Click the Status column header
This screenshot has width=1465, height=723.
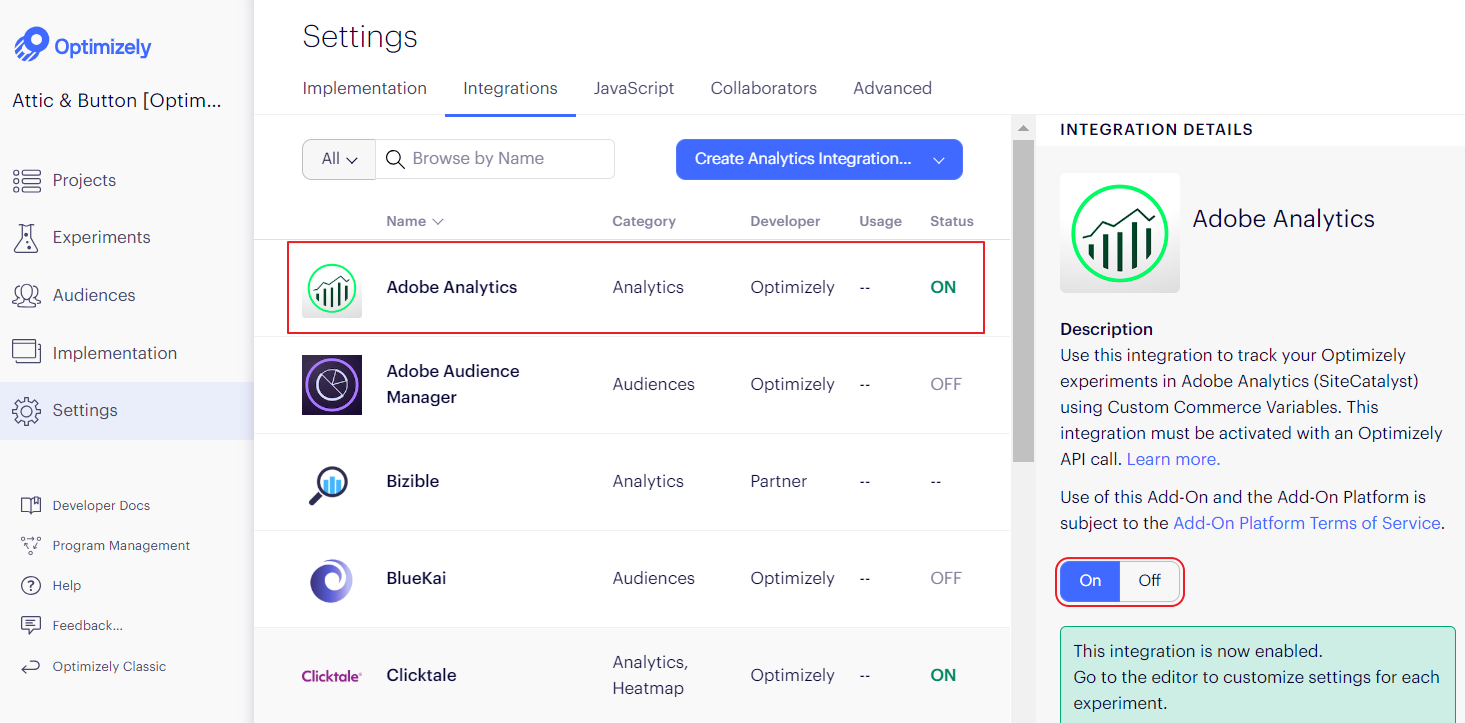(x=952, y=221)
